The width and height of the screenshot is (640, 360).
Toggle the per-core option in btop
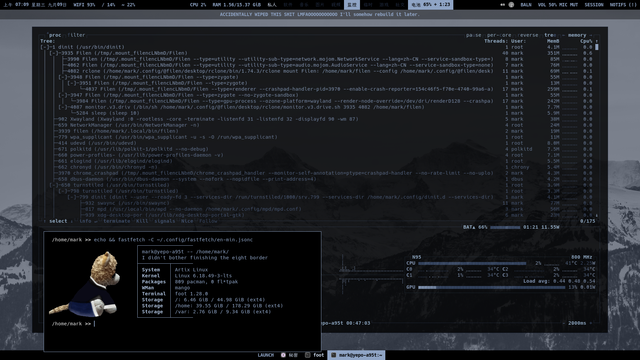[499, 35]
